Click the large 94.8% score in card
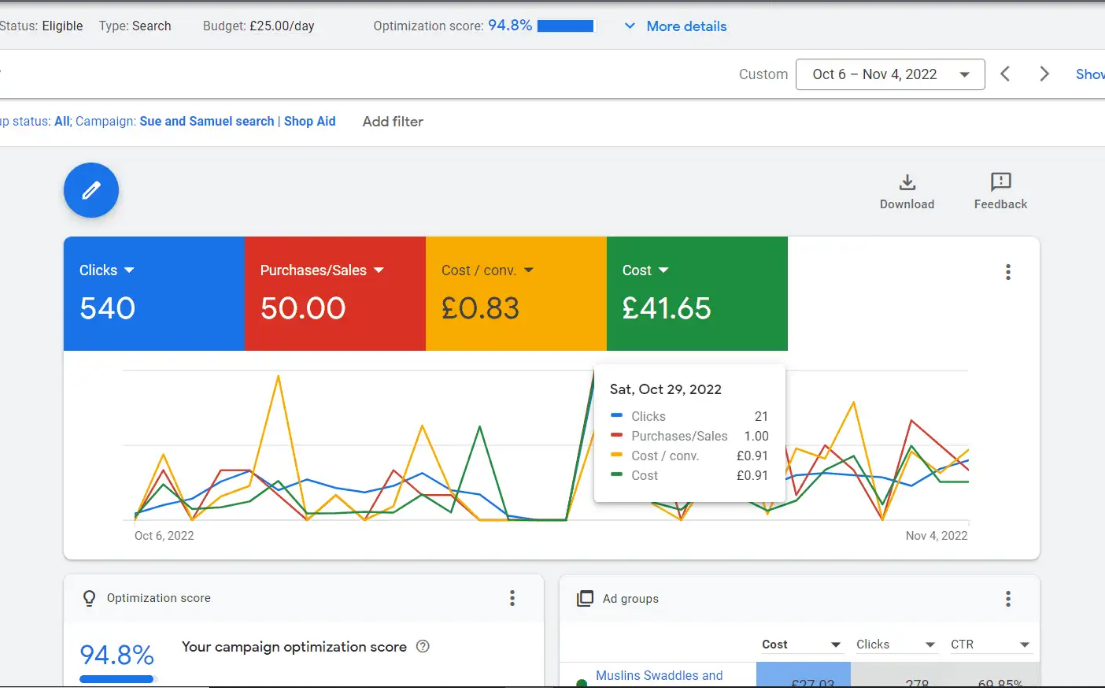This screenshot has height=688, width=1105. [116, 655]
